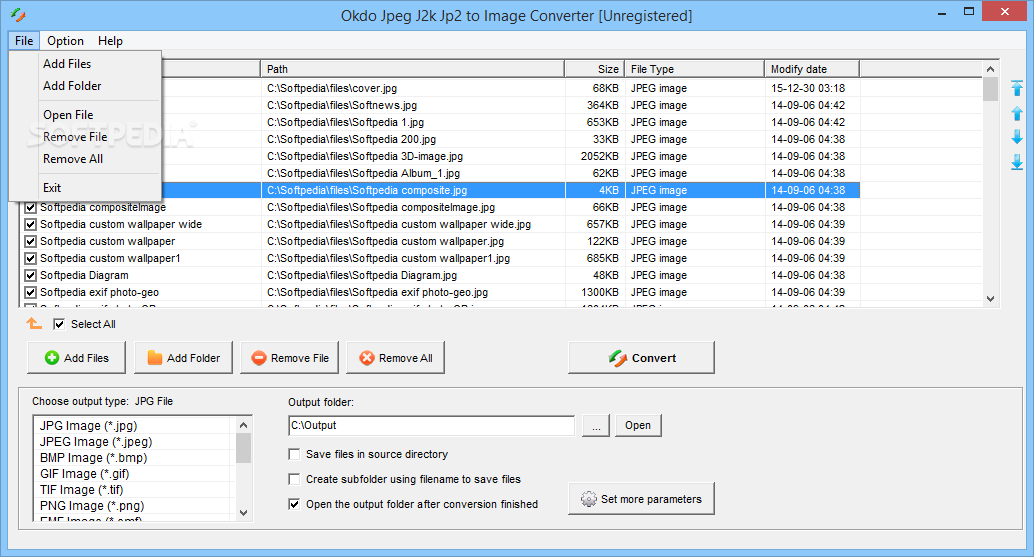Click the 2052KB size cell
1034x557 pixels.
click(x=599, y=157)
